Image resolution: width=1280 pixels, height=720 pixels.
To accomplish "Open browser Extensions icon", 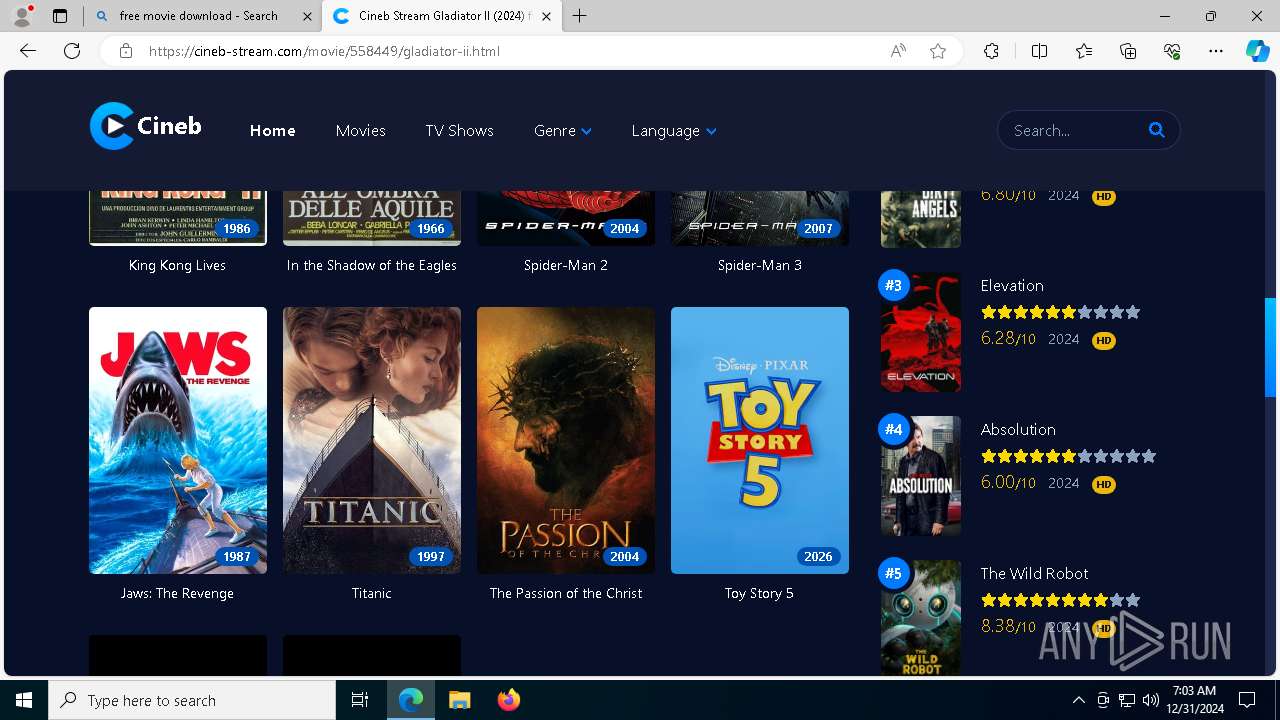I will [x=991, y=51].
